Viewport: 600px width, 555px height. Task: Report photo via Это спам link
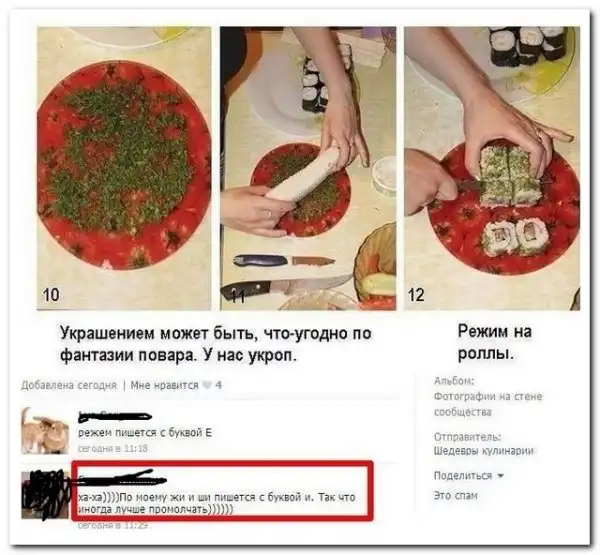[455, 496]
